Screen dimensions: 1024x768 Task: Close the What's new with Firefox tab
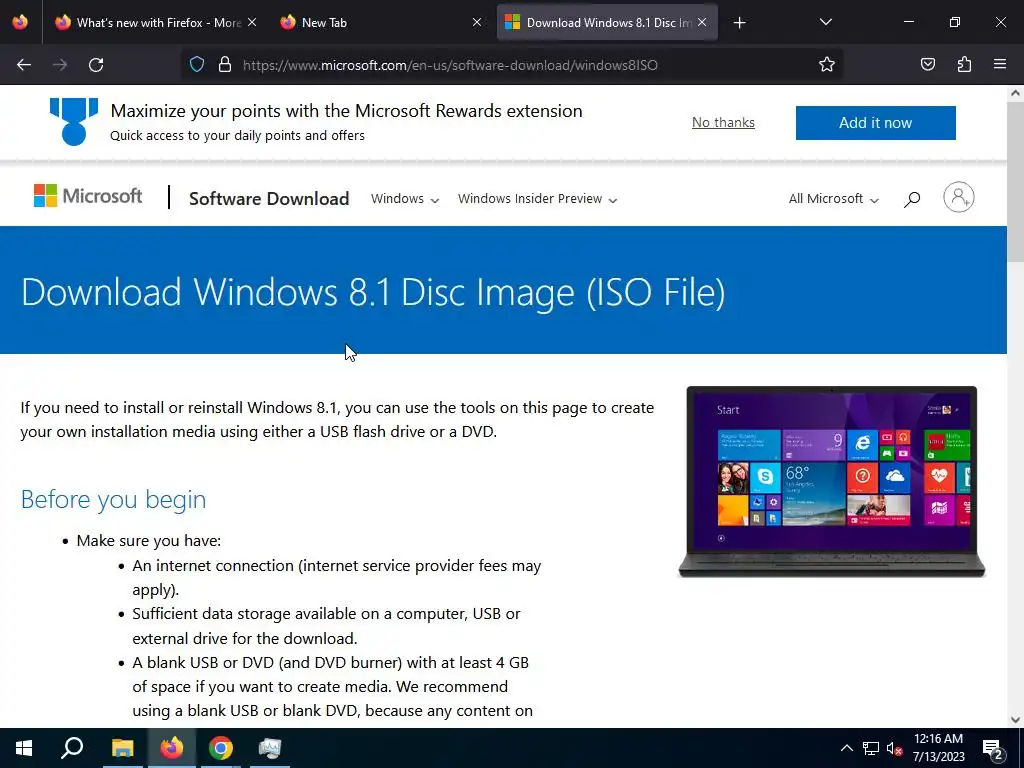click(x=252, y=22)
